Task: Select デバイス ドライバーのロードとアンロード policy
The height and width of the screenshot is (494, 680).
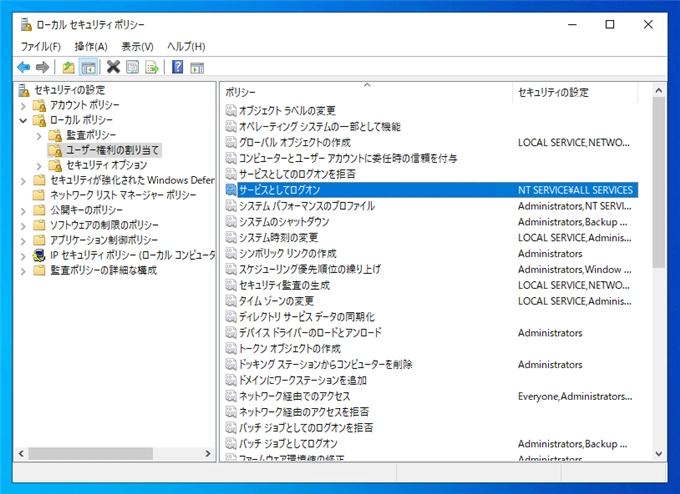Action: 311,333
